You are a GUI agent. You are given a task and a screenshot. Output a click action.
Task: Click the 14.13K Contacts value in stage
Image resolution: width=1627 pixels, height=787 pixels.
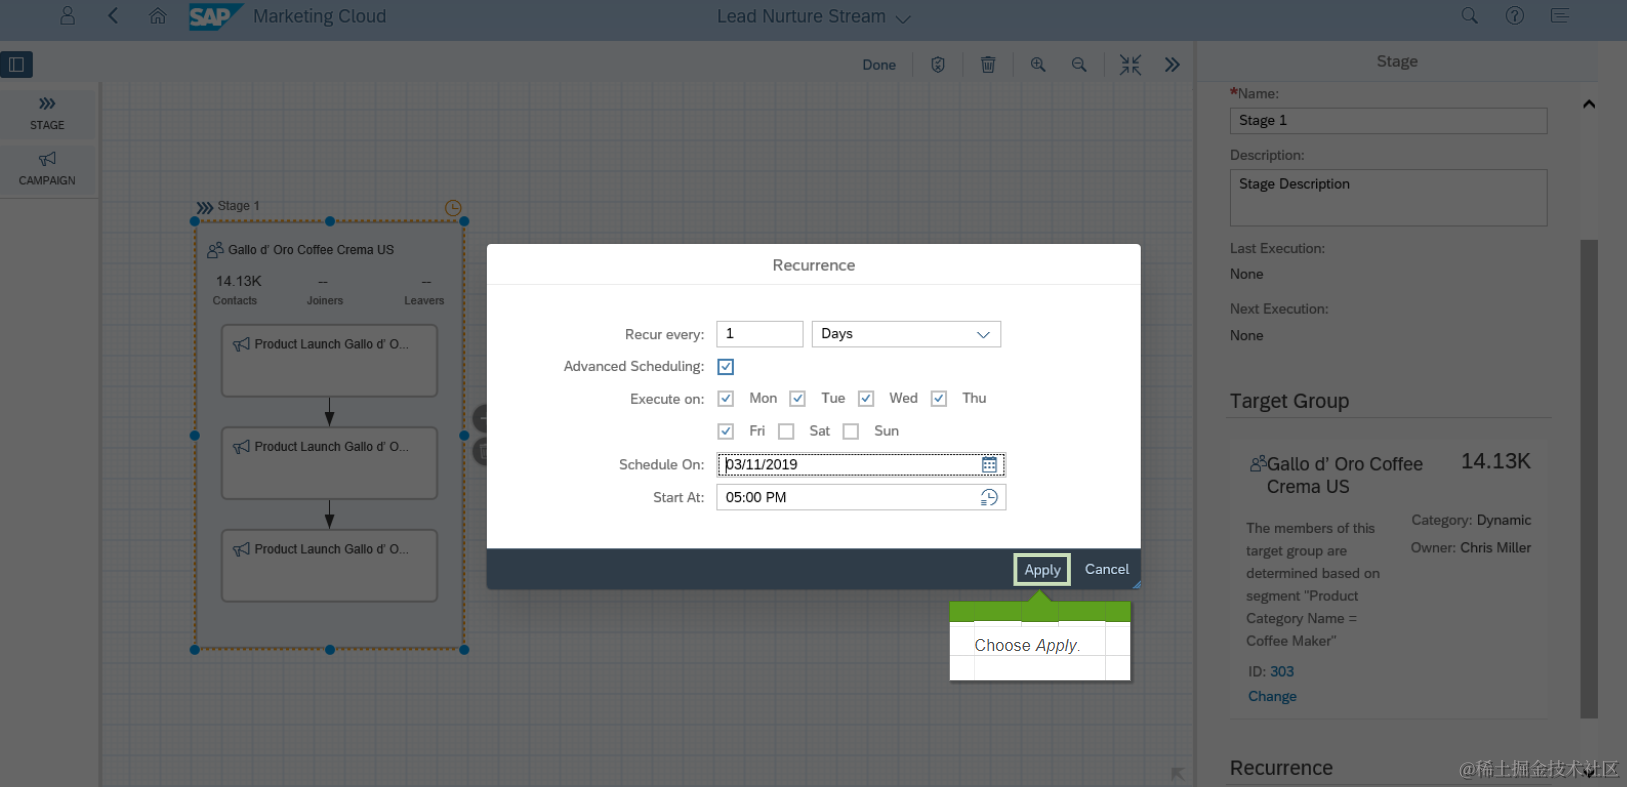pyautogui.click(x=238, y=281)
